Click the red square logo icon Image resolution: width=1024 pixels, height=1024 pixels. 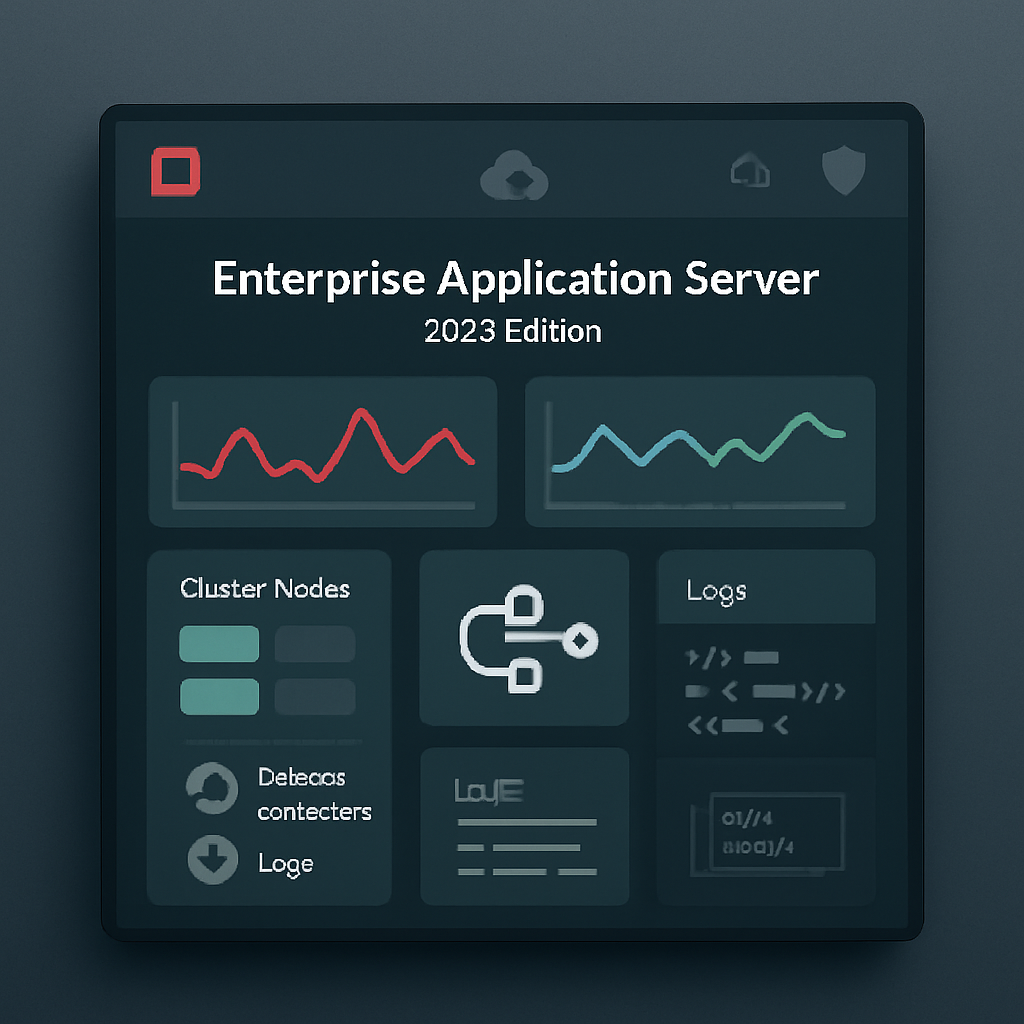[175, 171]
